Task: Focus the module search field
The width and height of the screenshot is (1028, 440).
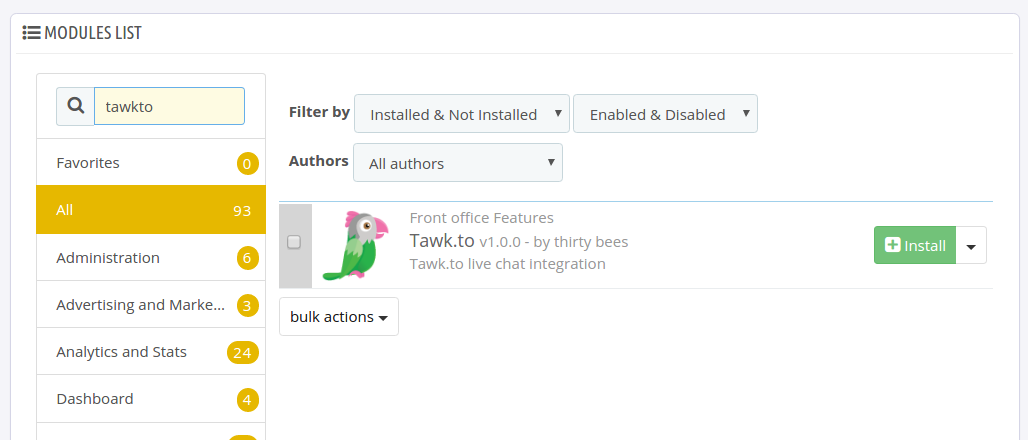Action: [x=169, y=106]
